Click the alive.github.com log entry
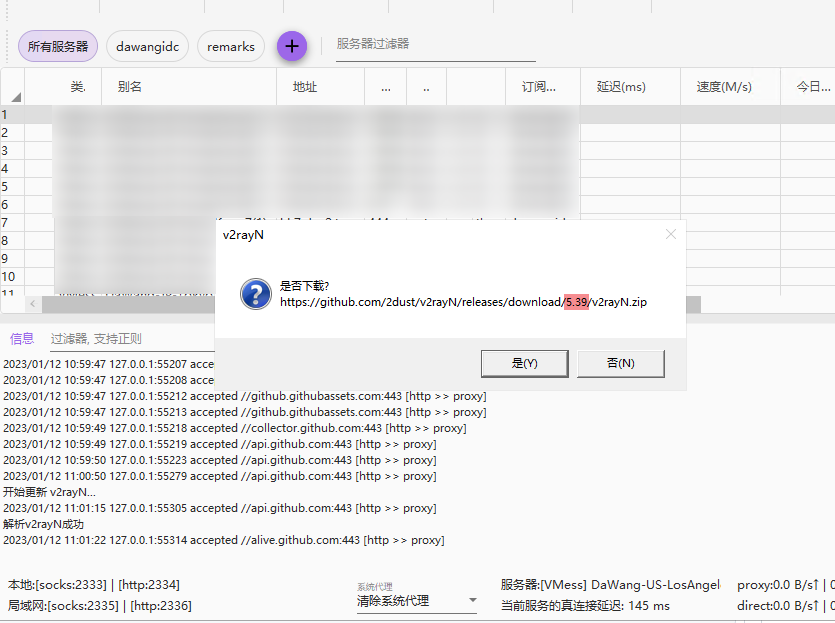Screen dimensions: 835x623 tap(224, 540)
